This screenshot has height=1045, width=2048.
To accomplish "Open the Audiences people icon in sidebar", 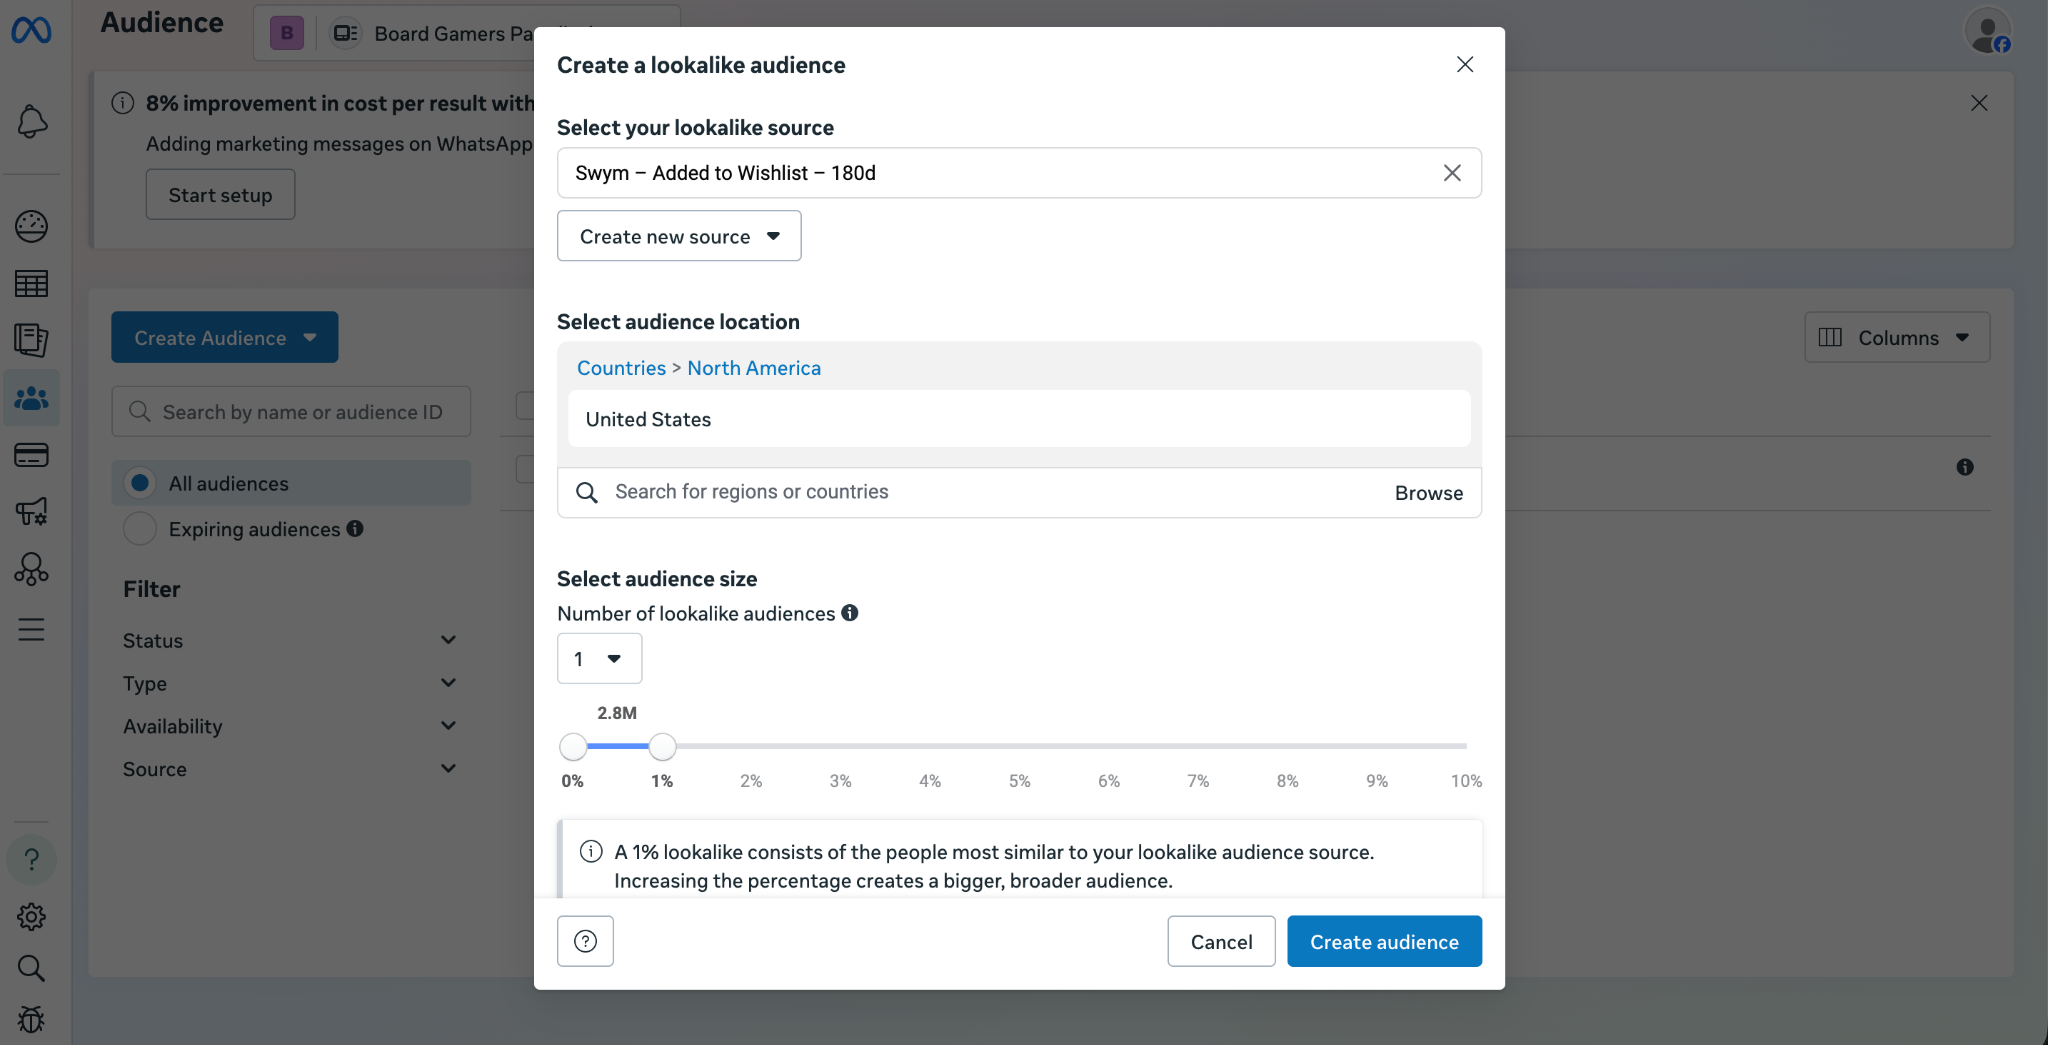I will click(x=32, y=398).
